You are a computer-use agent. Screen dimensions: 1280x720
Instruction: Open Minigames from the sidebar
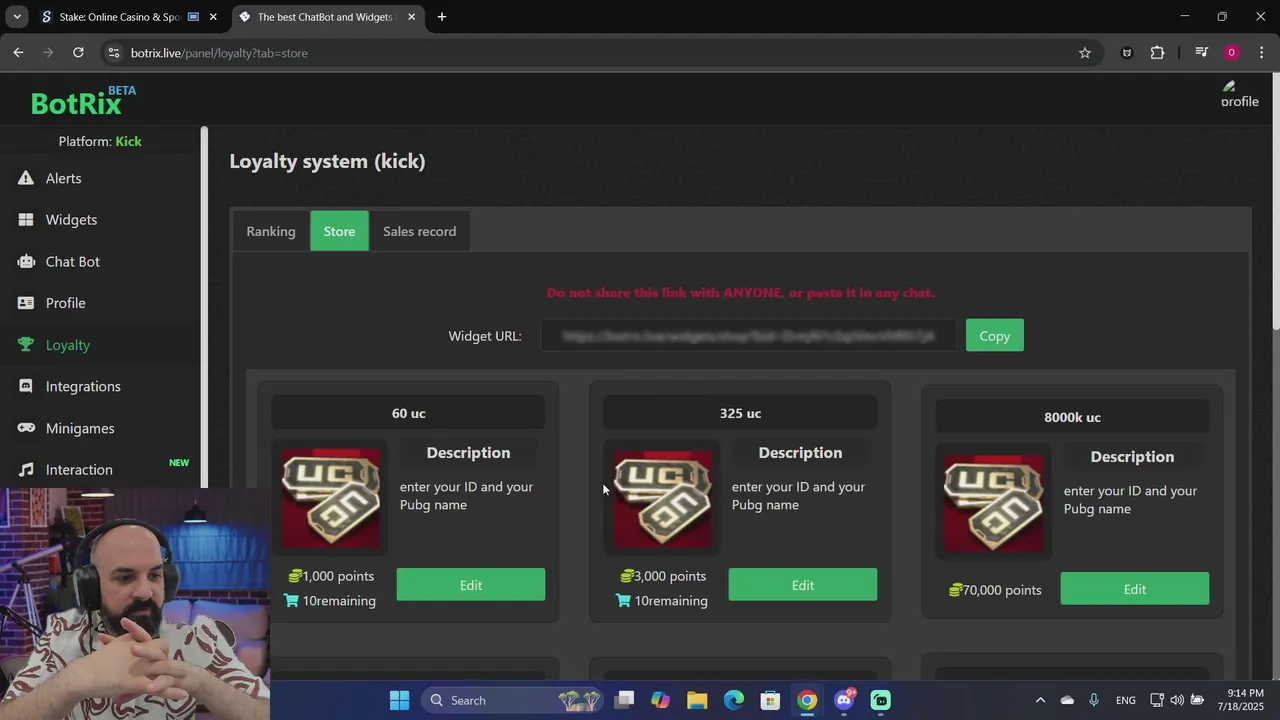(x=79, y=428)
